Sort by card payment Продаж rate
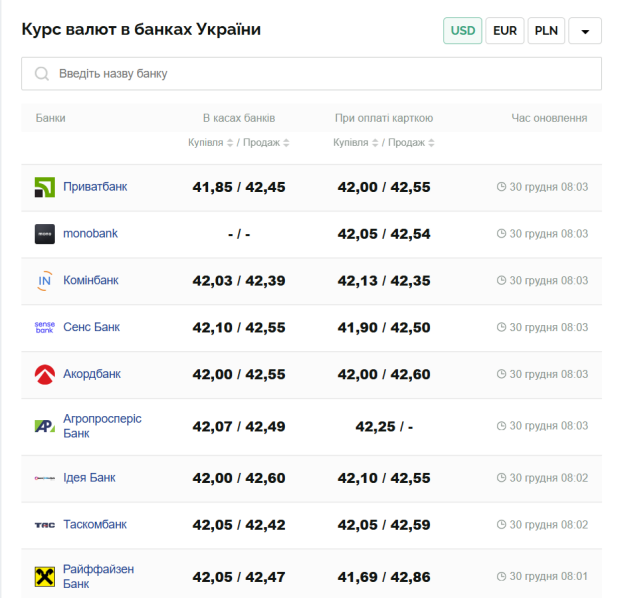The image size is (620, 598). tap(411, 143)
